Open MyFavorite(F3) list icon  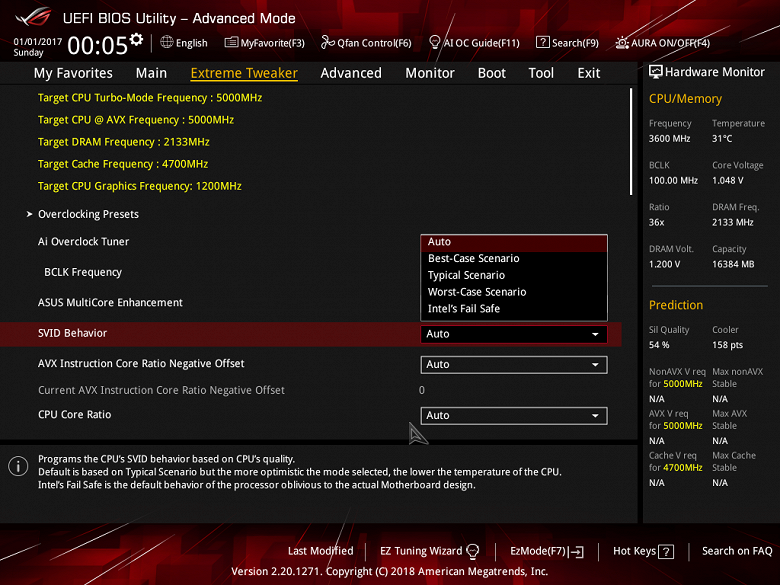pos(231,42)
